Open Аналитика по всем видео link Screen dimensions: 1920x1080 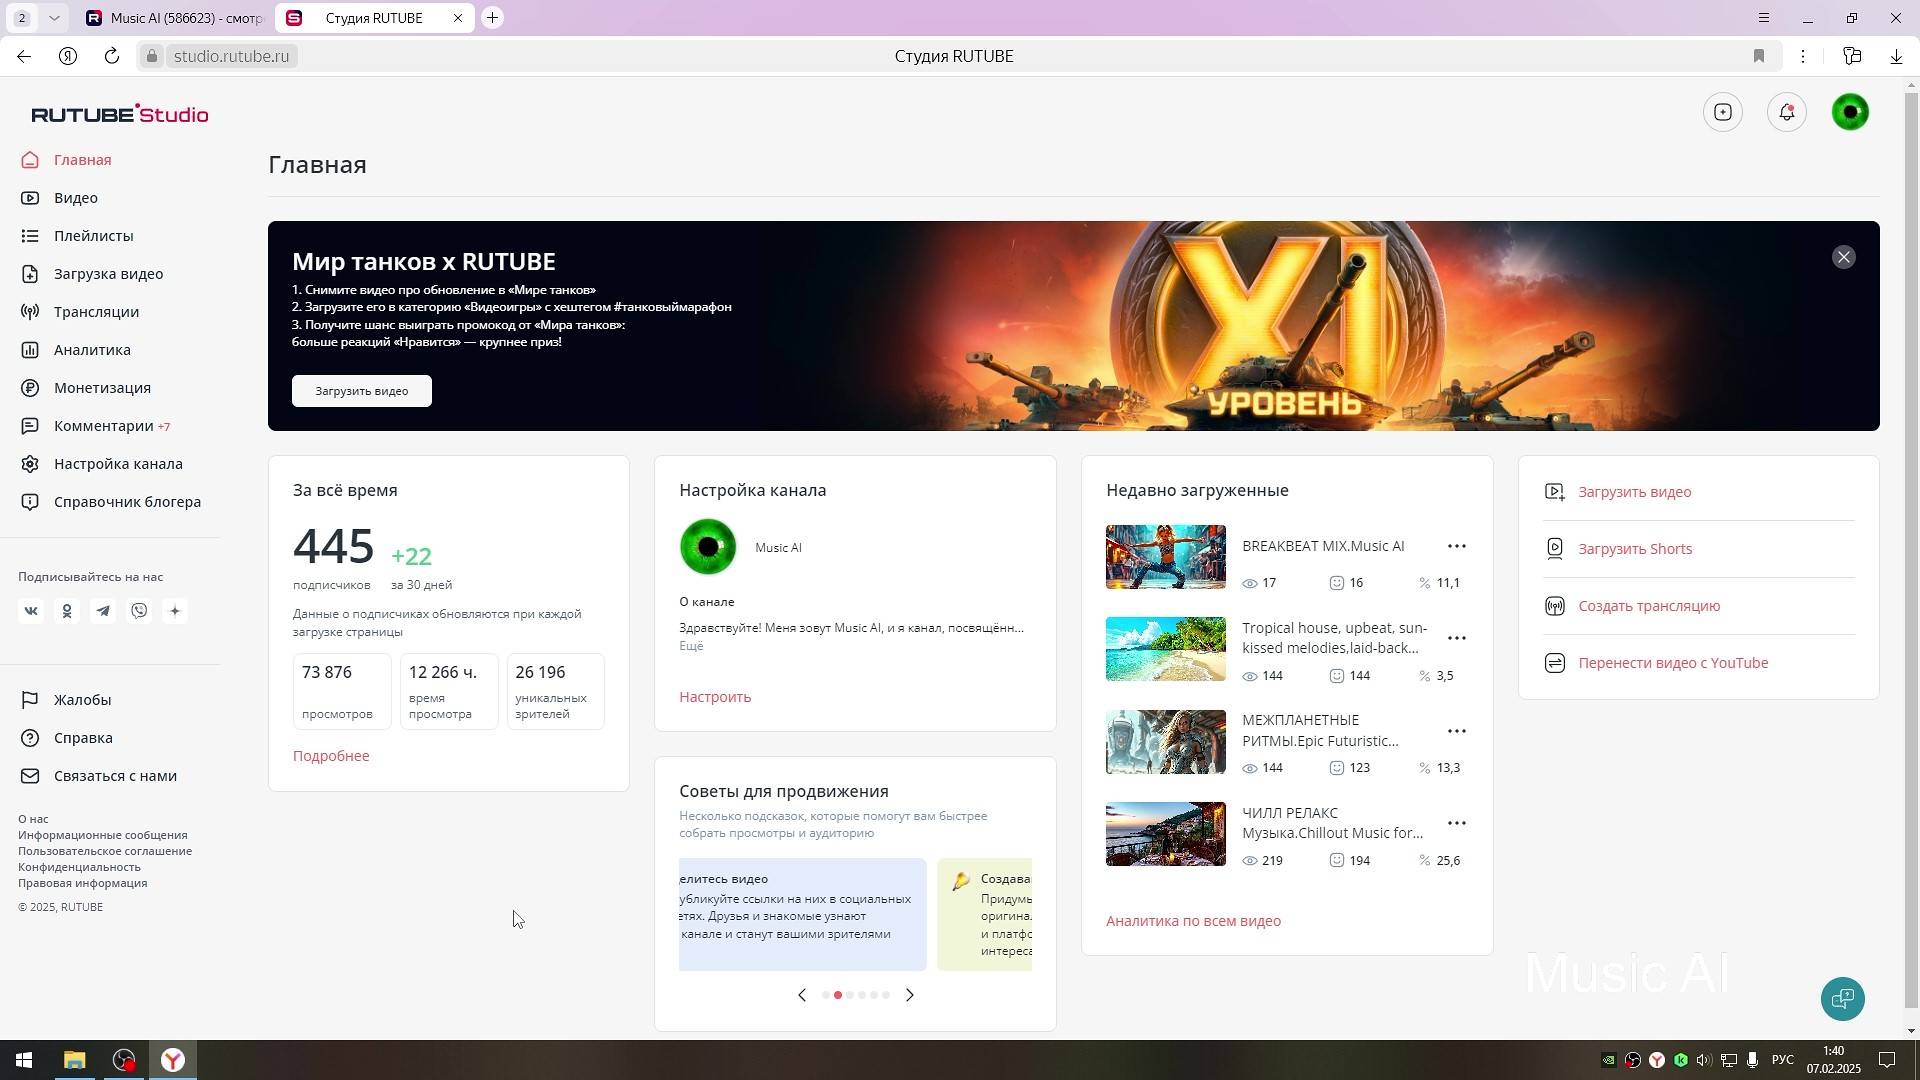[1193, 921]
